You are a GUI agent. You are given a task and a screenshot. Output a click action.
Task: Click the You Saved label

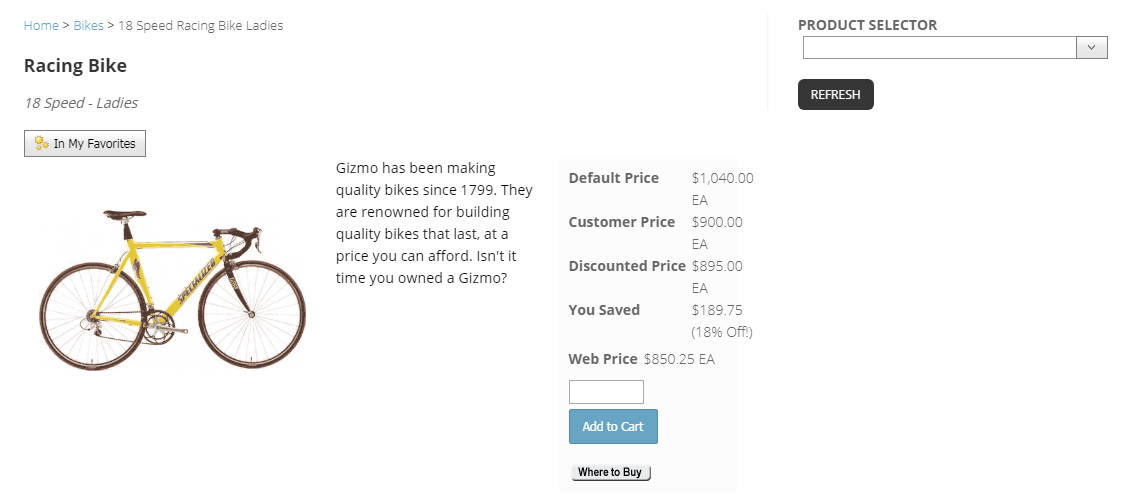pyautogui.click(x=604, y=310)
